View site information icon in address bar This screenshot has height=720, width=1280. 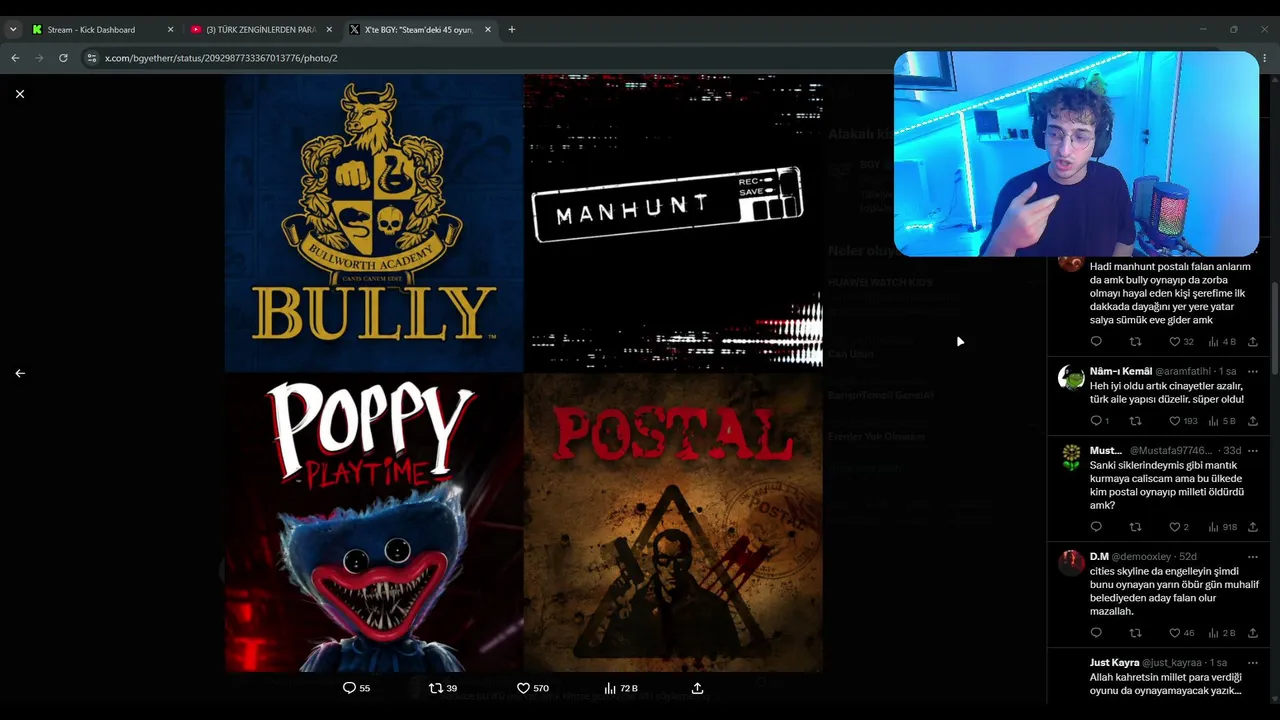point(91,58)
